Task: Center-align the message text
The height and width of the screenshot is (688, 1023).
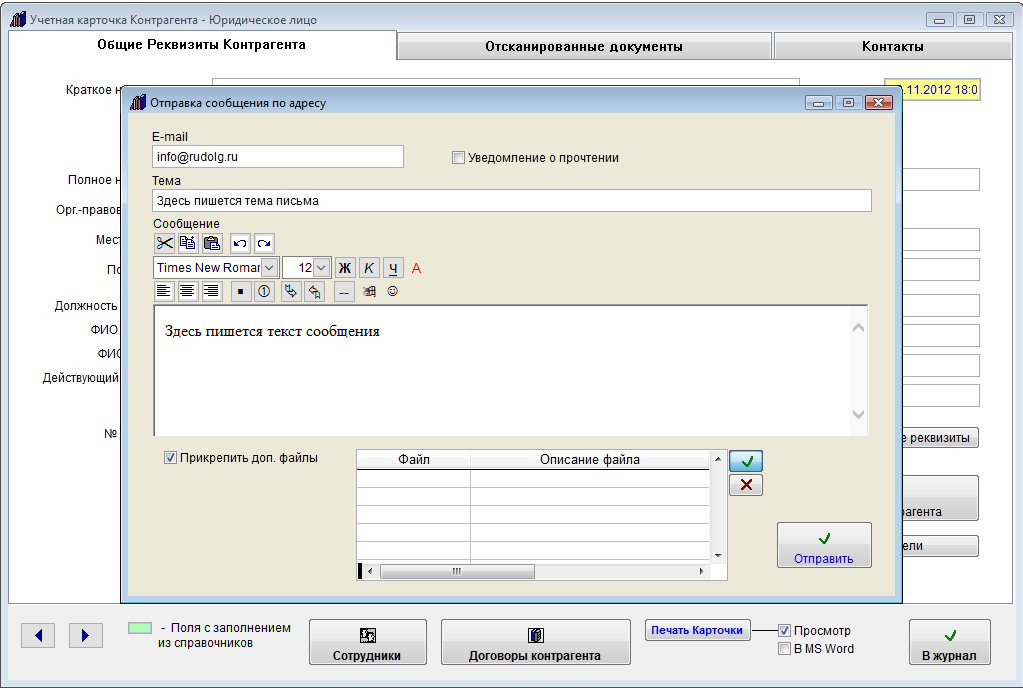Action: pyautogui.click(x=187, y=292)
